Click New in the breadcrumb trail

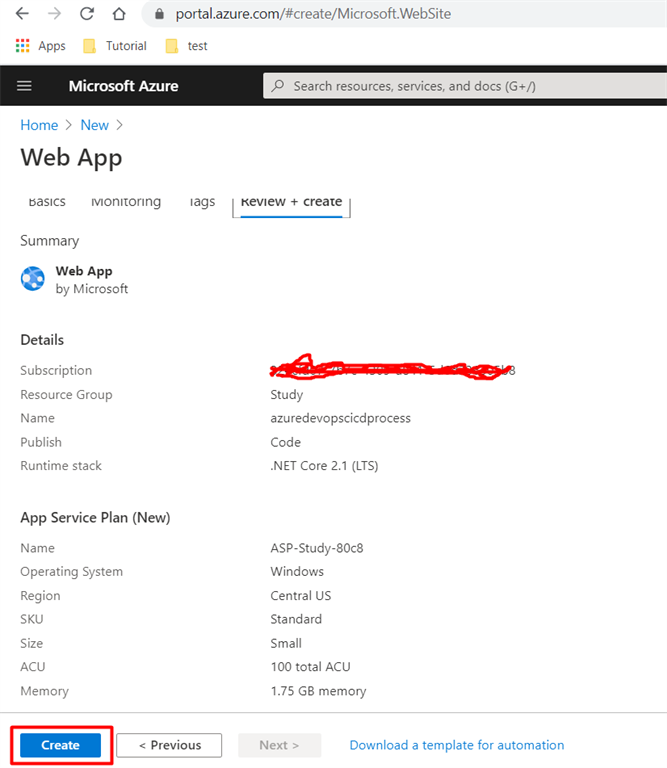pos(94,125)
